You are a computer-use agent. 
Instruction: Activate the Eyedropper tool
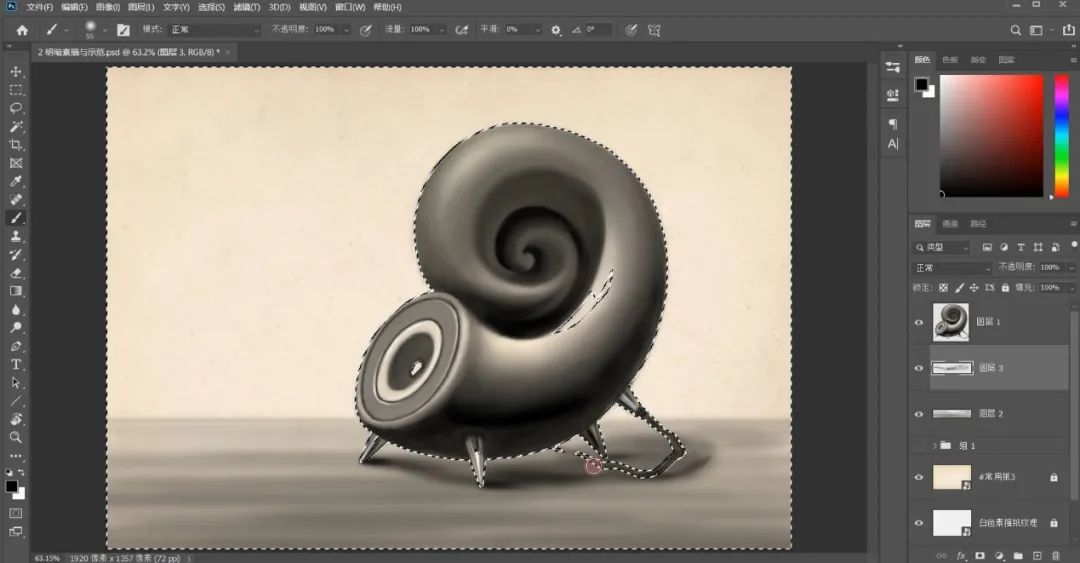point(16,181)
